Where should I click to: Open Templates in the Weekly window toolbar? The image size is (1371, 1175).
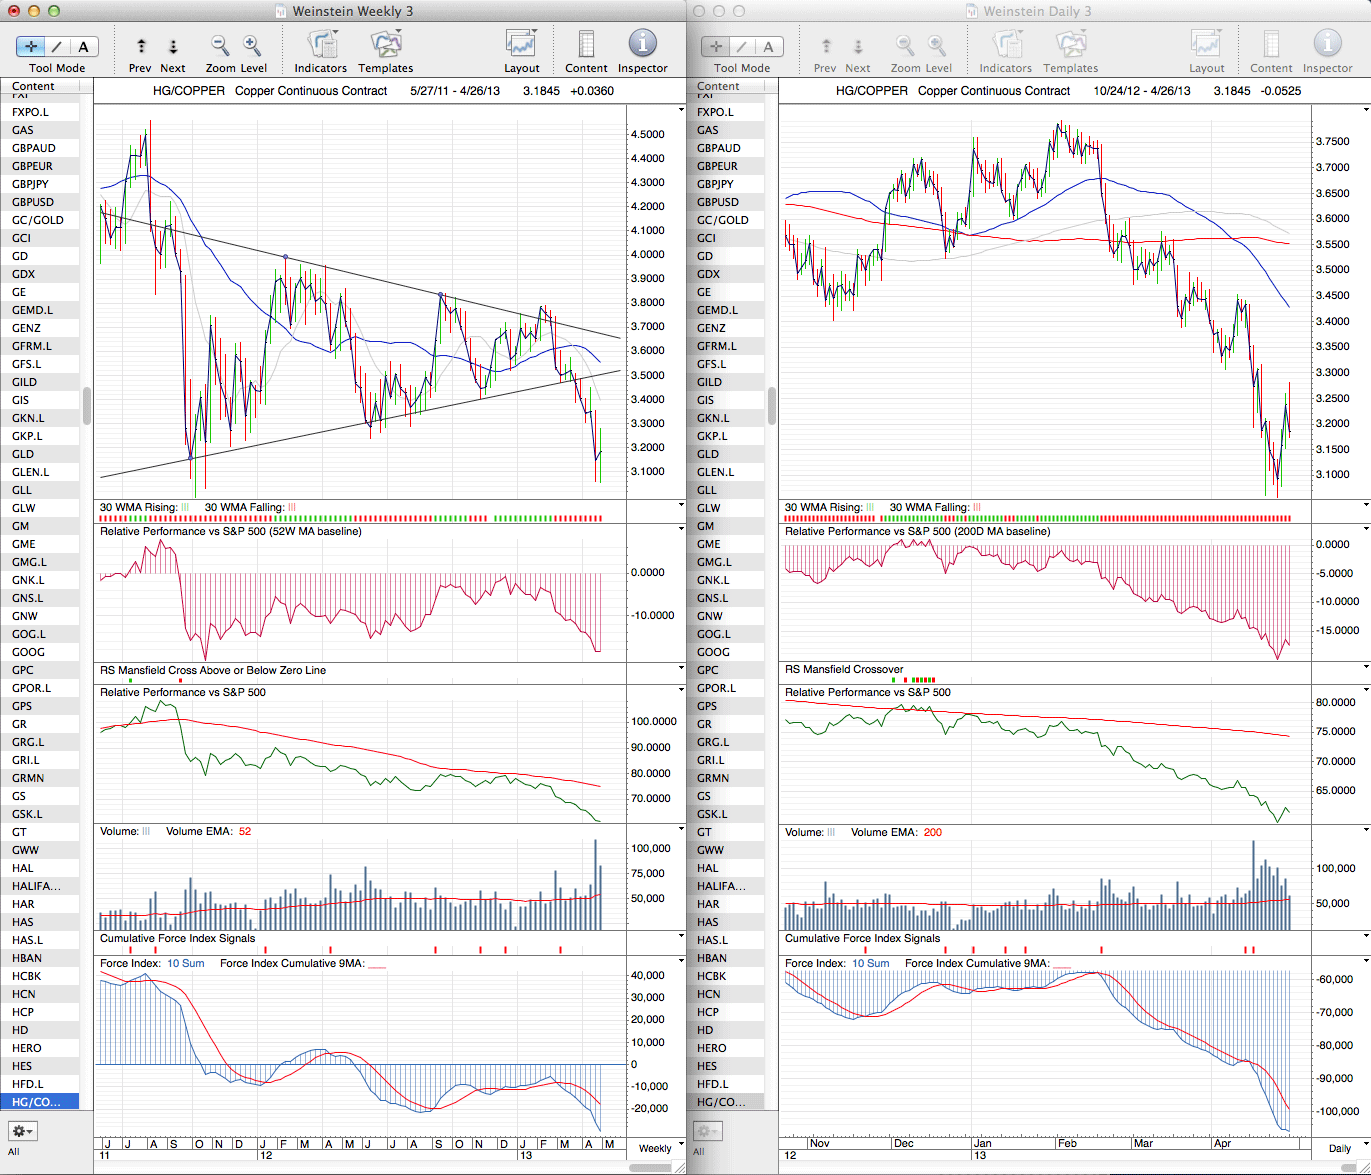click(x=385, y=45)
